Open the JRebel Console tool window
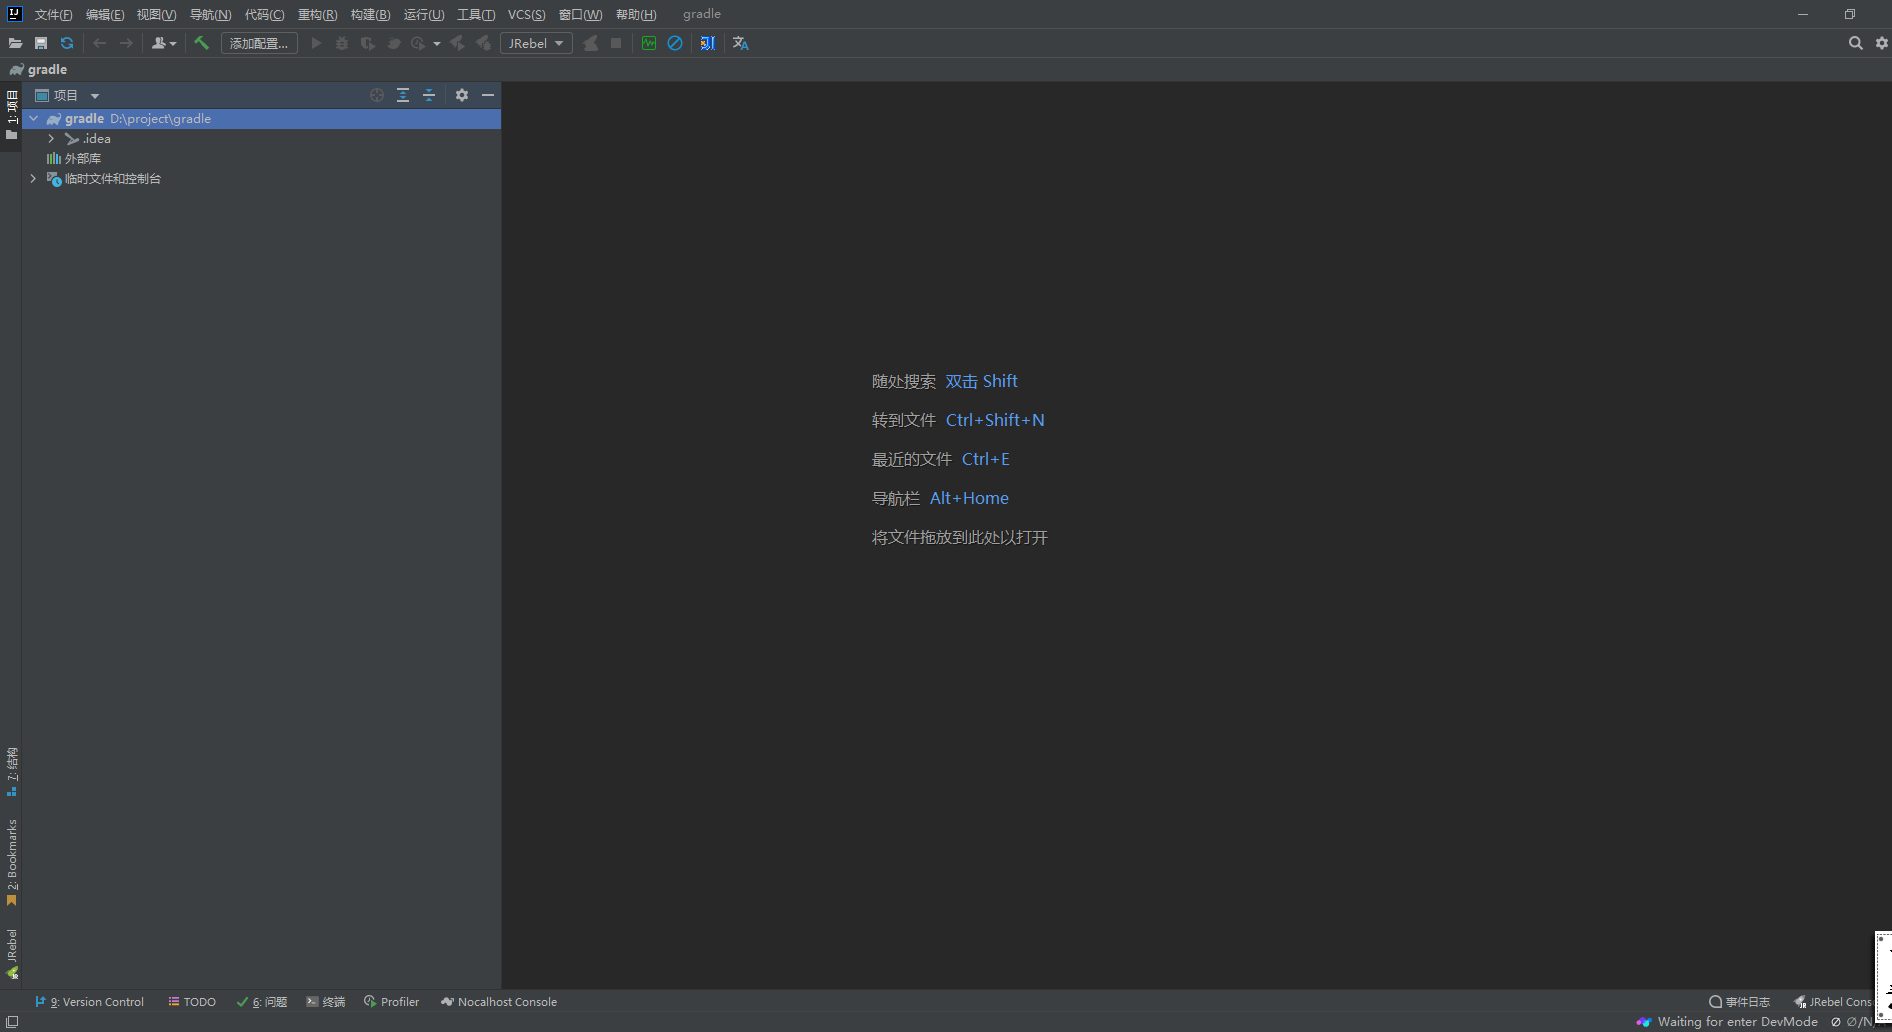The width and height of the screenshot is (1892, 1032). (1832, 1002)
